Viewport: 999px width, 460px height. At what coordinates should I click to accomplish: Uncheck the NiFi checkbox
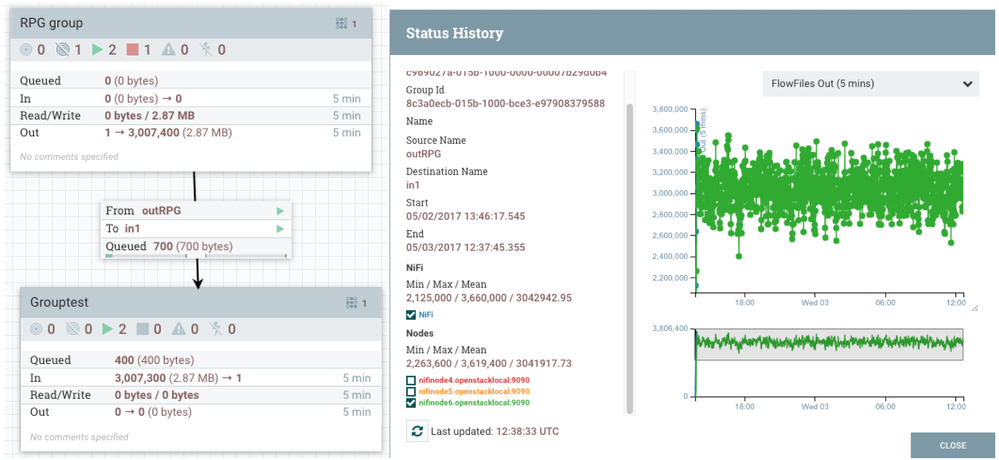coord(412,314)
